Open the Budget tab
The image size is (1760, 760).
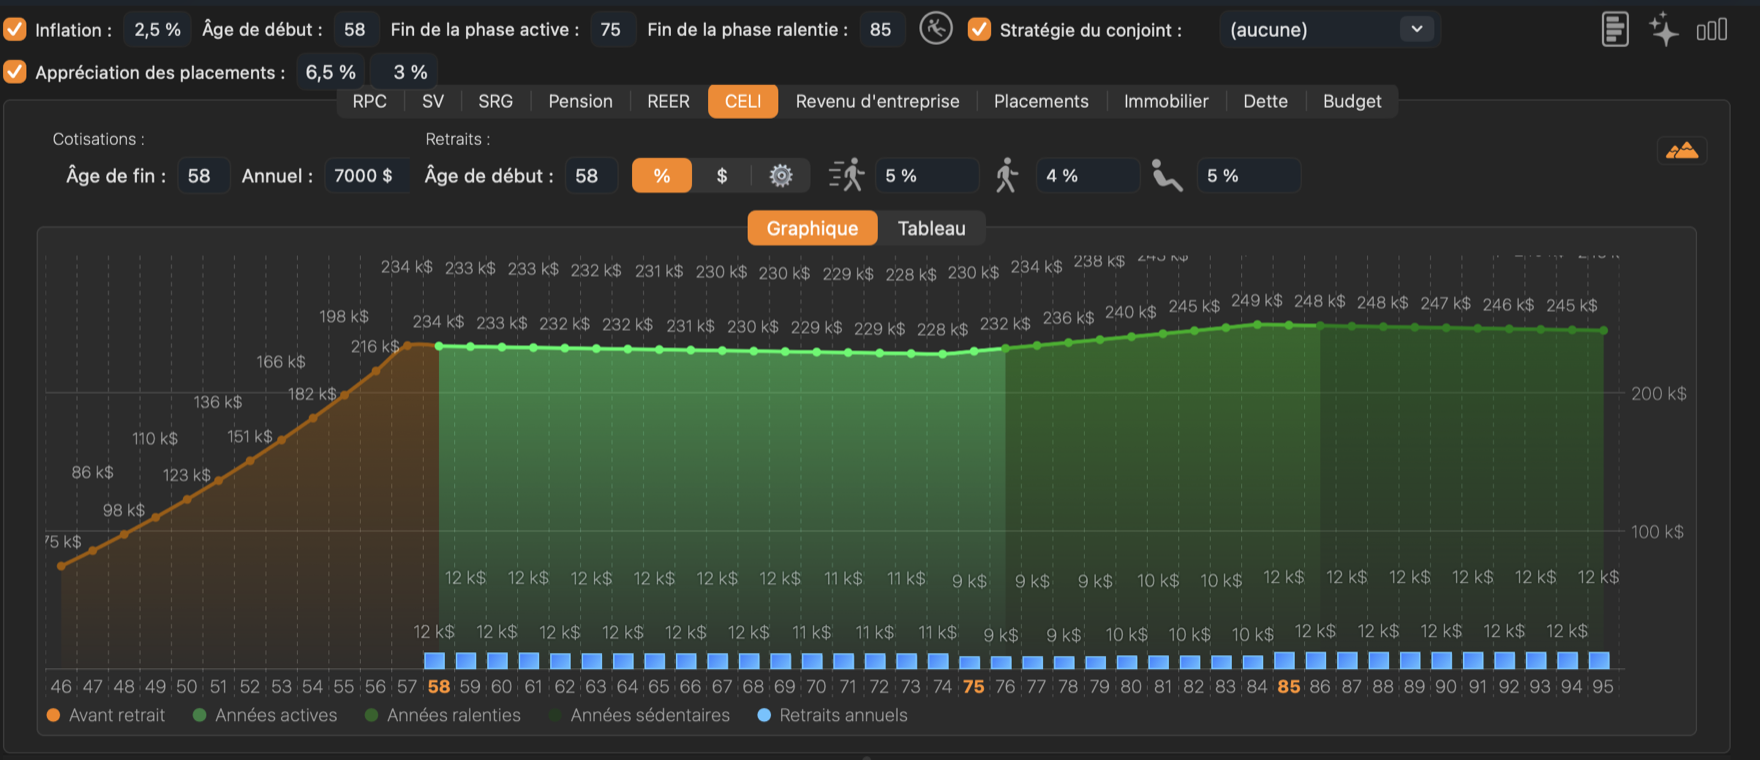click(1352, 101)
